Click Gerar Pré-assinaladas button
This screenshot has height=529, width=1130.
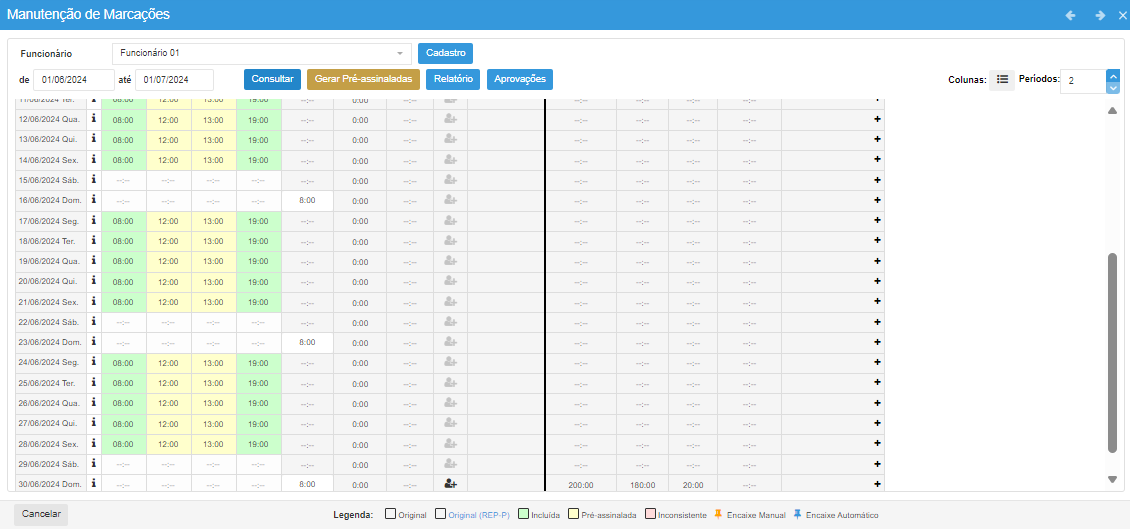click(363, 79)
